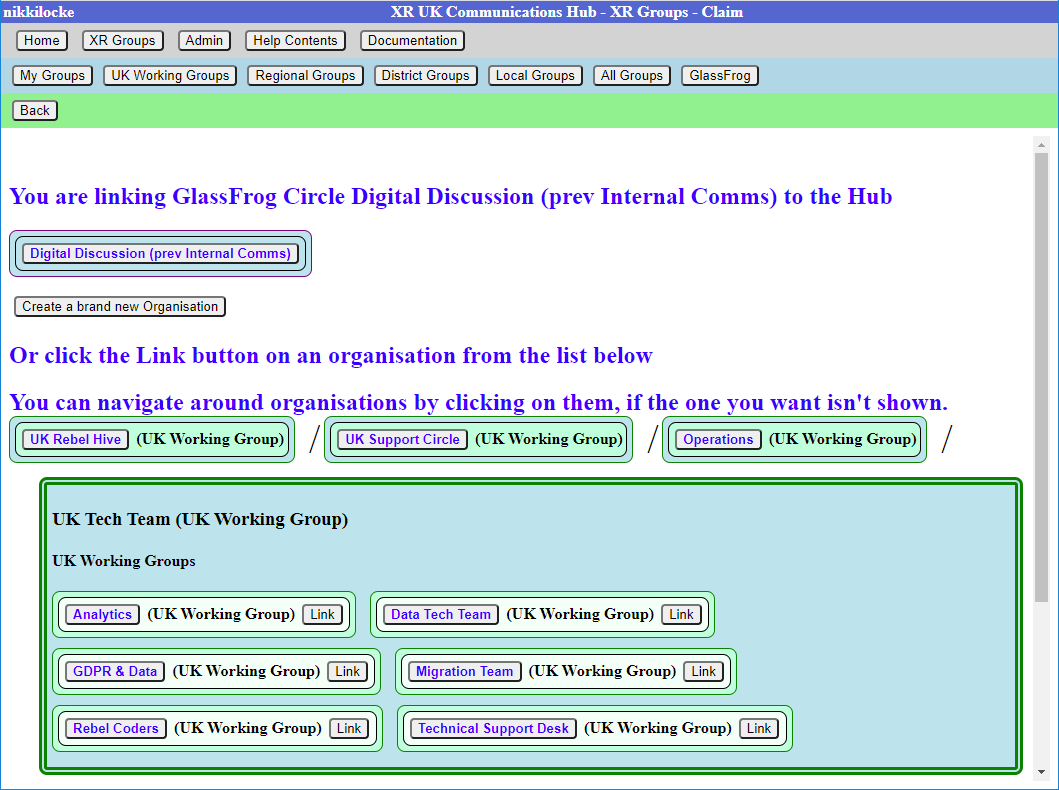Show Regional Groups
Image resolution: width=1059 pixels, height=790 pixels.
coord(305,76)
